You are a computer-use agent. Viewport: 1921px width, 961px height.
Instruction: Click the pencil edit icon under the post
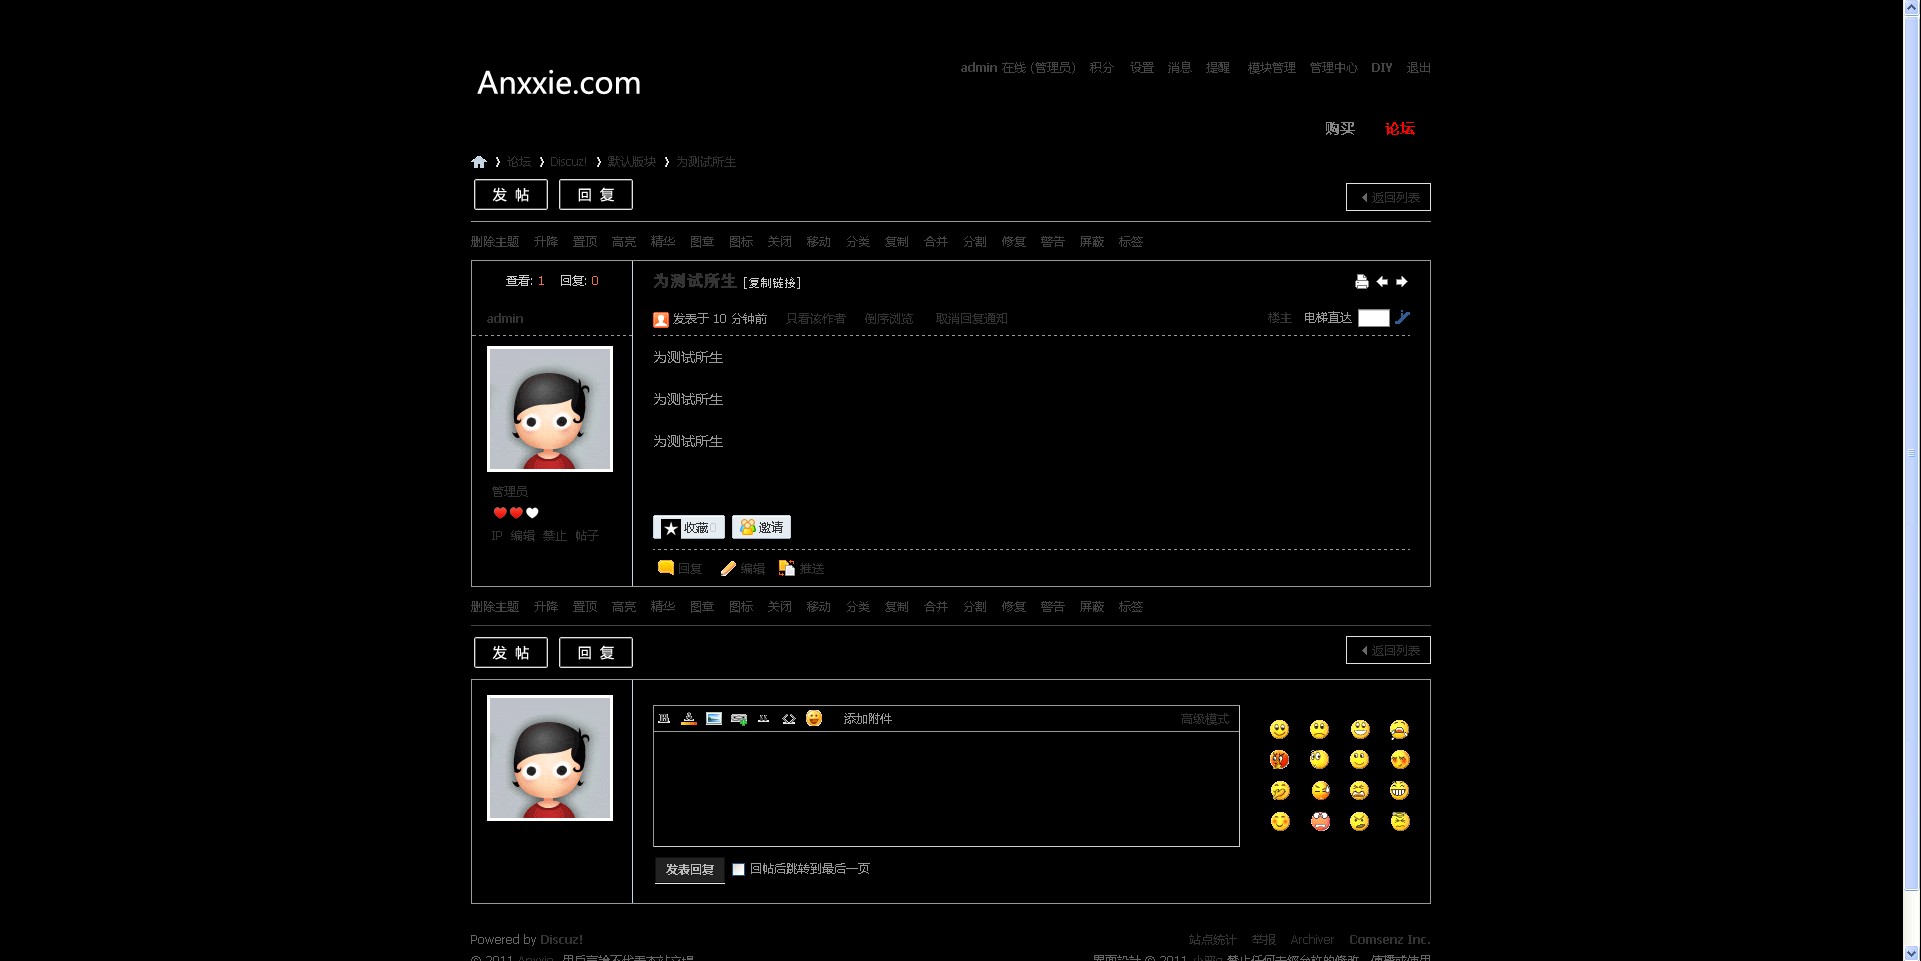[728, 568]
